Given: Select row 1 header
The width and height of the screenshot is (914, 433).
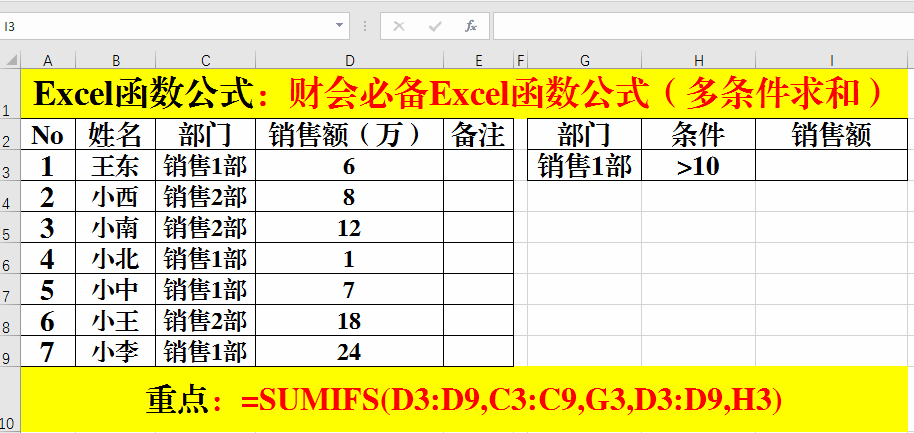Looking at the screenshot, I should [10, 93].
